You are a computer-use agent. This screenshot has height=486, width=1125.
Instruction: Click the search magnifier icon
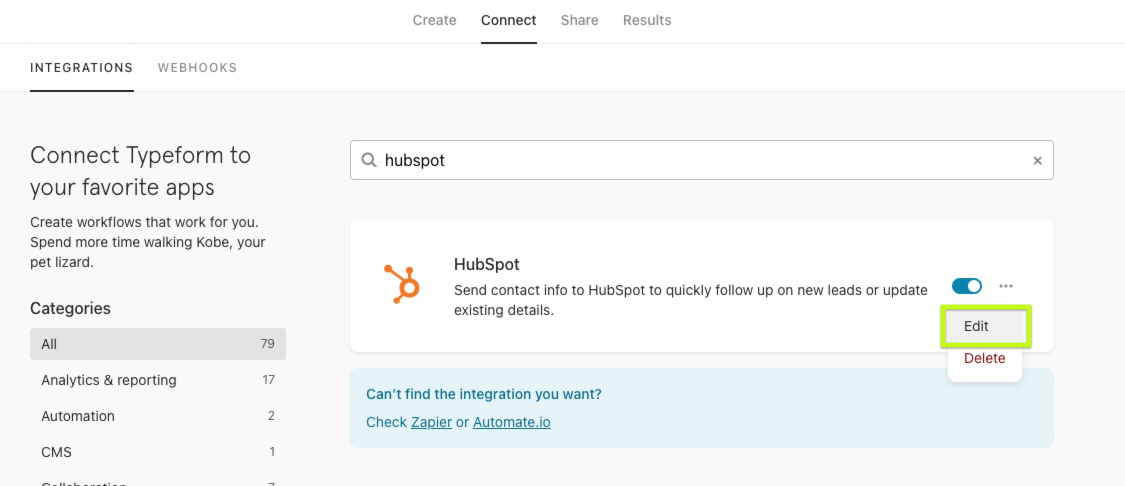369,160
